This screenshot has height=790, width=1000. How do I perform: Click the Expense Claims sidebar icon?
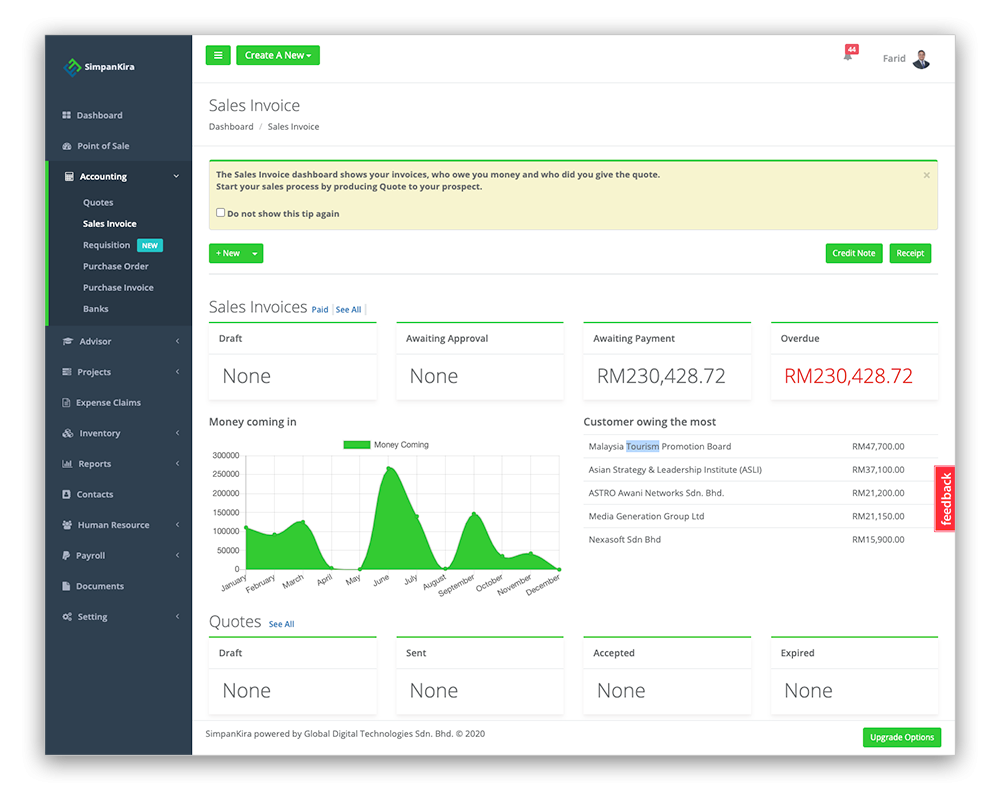click(x=66, y=402)
